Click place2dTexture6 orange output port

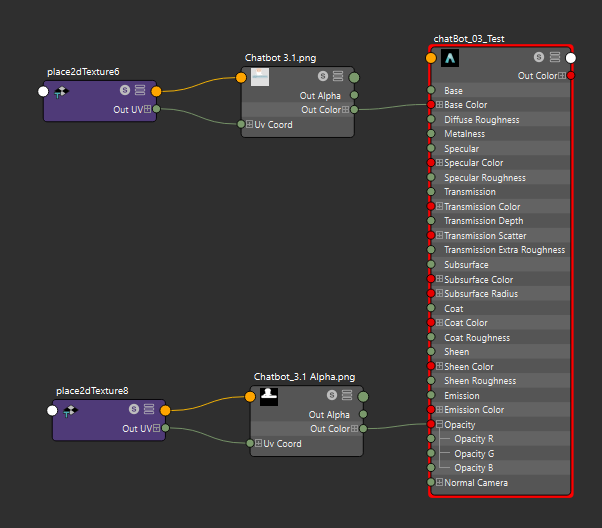pos(156,91)
